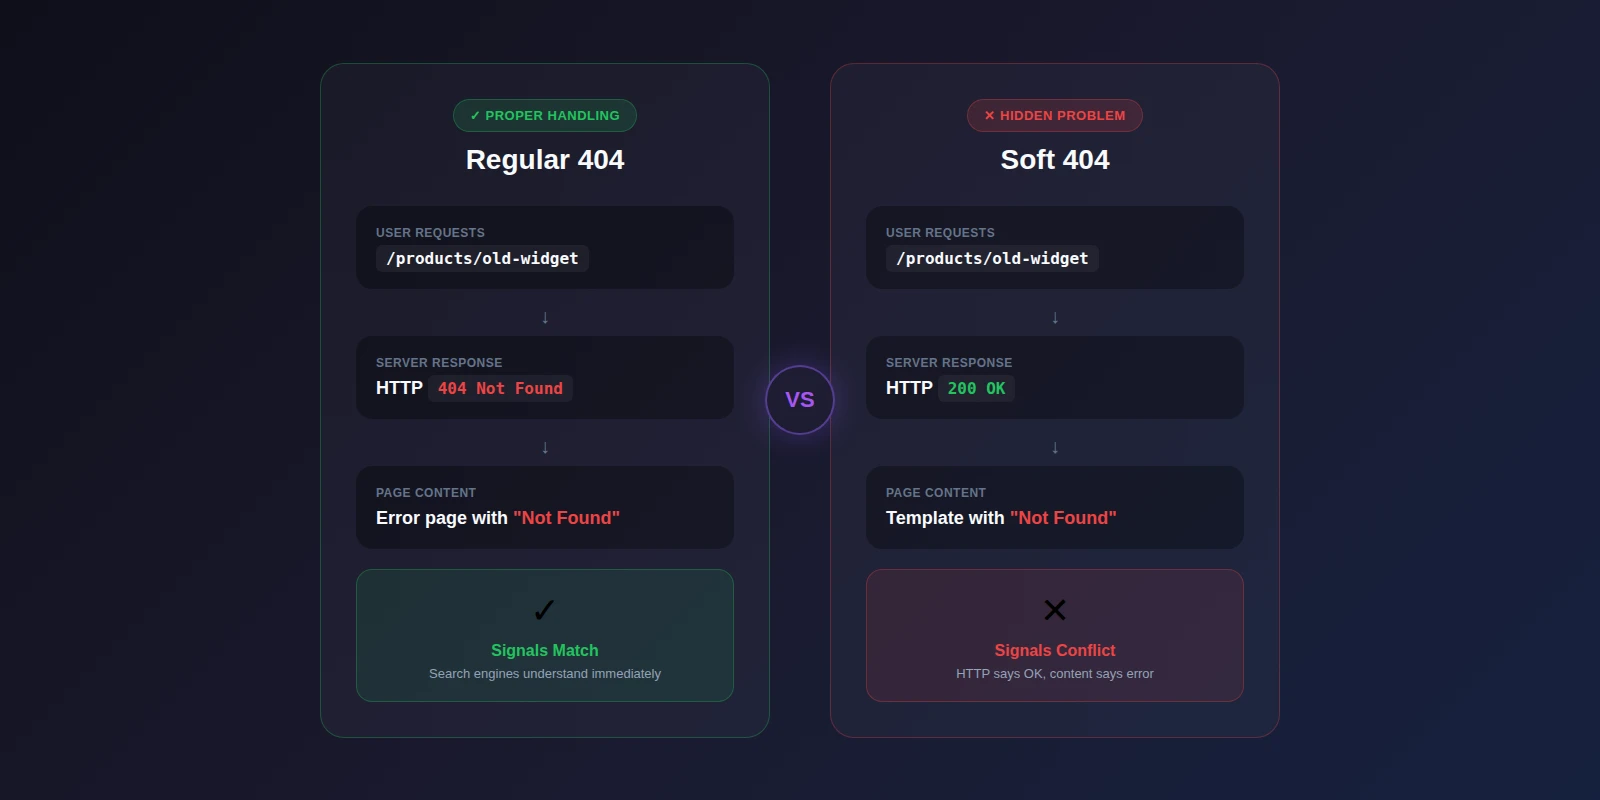Click the green 200 OK status code

pos(976,388)
